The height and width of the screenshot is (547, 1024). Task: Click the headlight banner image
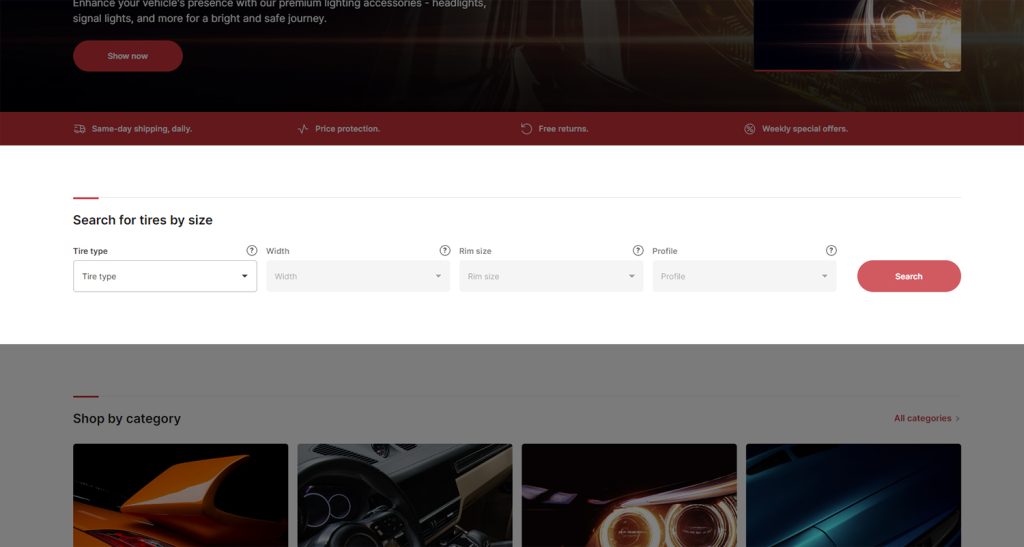[857, 35]
